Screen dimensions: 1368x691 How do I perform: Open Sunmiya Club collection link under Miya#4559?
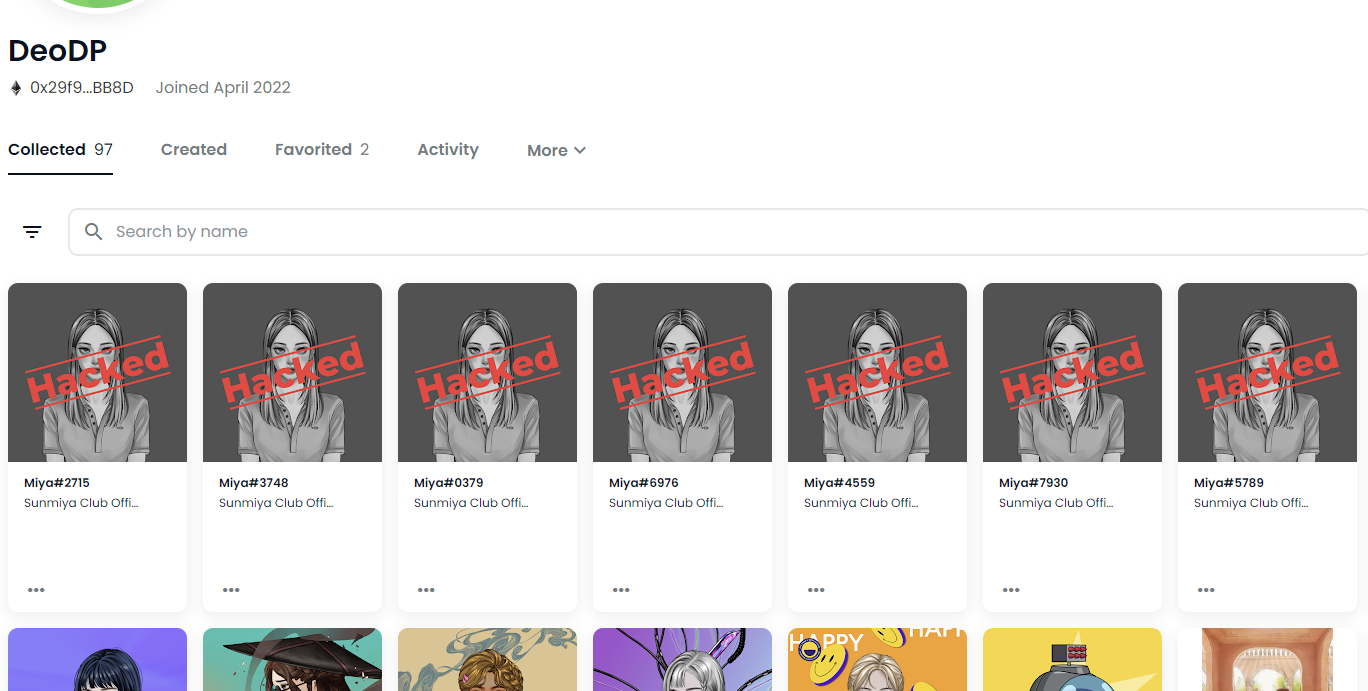pyautogui.click(x=861, y=503)
